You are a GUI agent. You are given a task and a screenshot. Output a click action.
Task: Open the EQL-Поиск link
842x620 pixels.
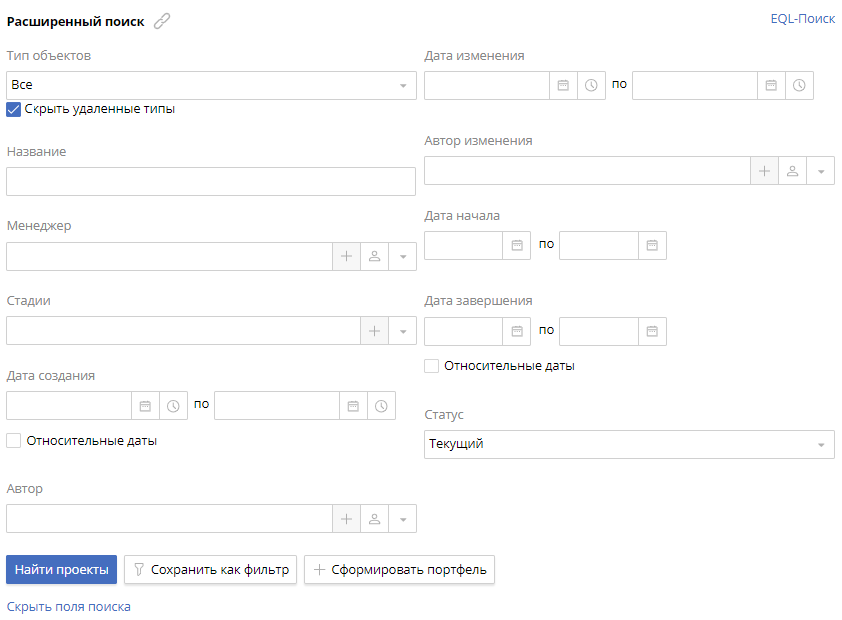pos(802,19)
